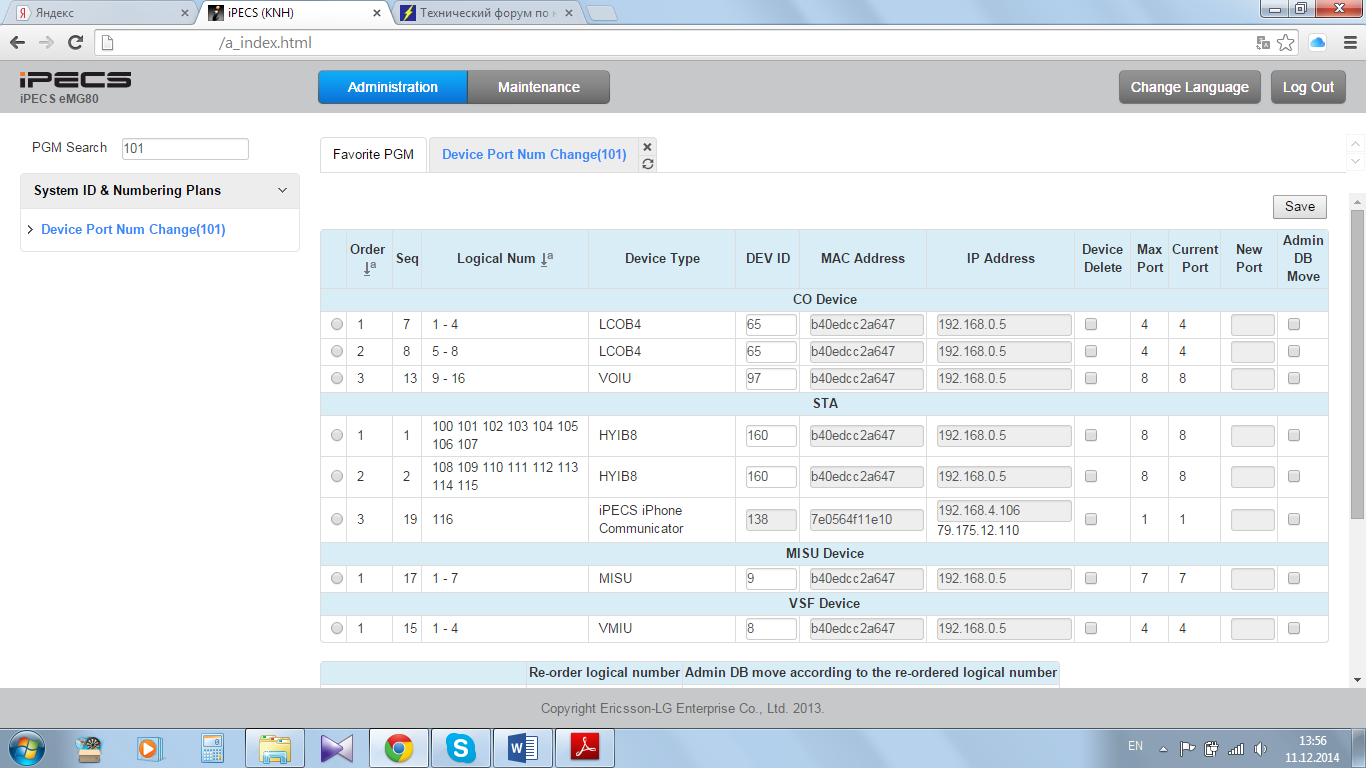Click the Log Out button
This screenshot has width=1366, height=768.
(x=1308, y=87)
